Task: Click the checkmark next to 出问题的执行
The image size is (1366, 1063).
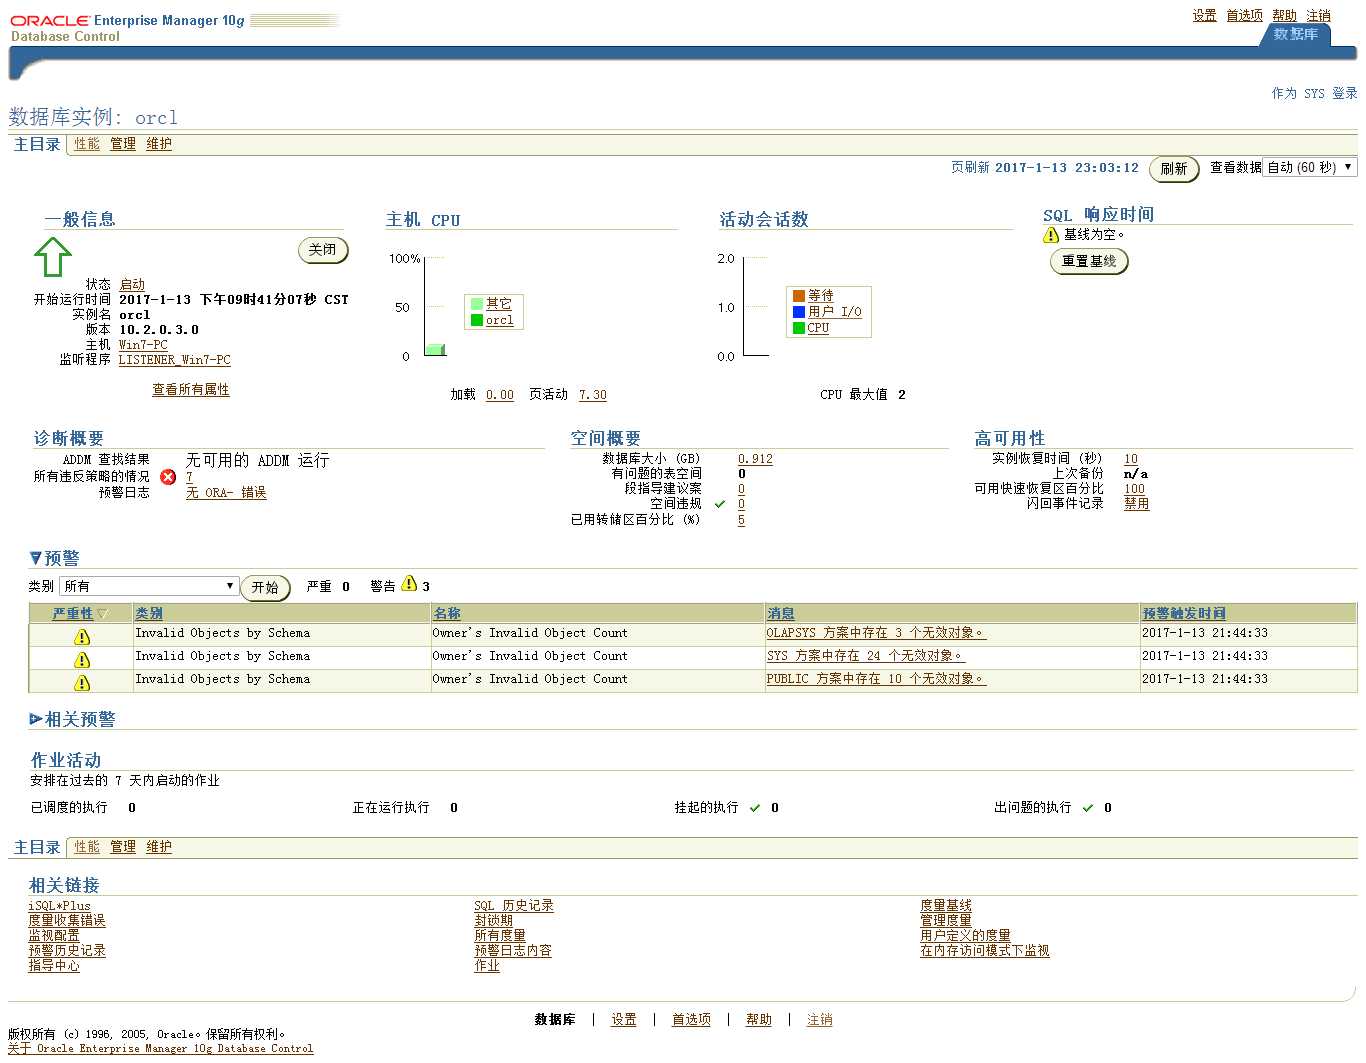Action: (x=1088, y=808)
